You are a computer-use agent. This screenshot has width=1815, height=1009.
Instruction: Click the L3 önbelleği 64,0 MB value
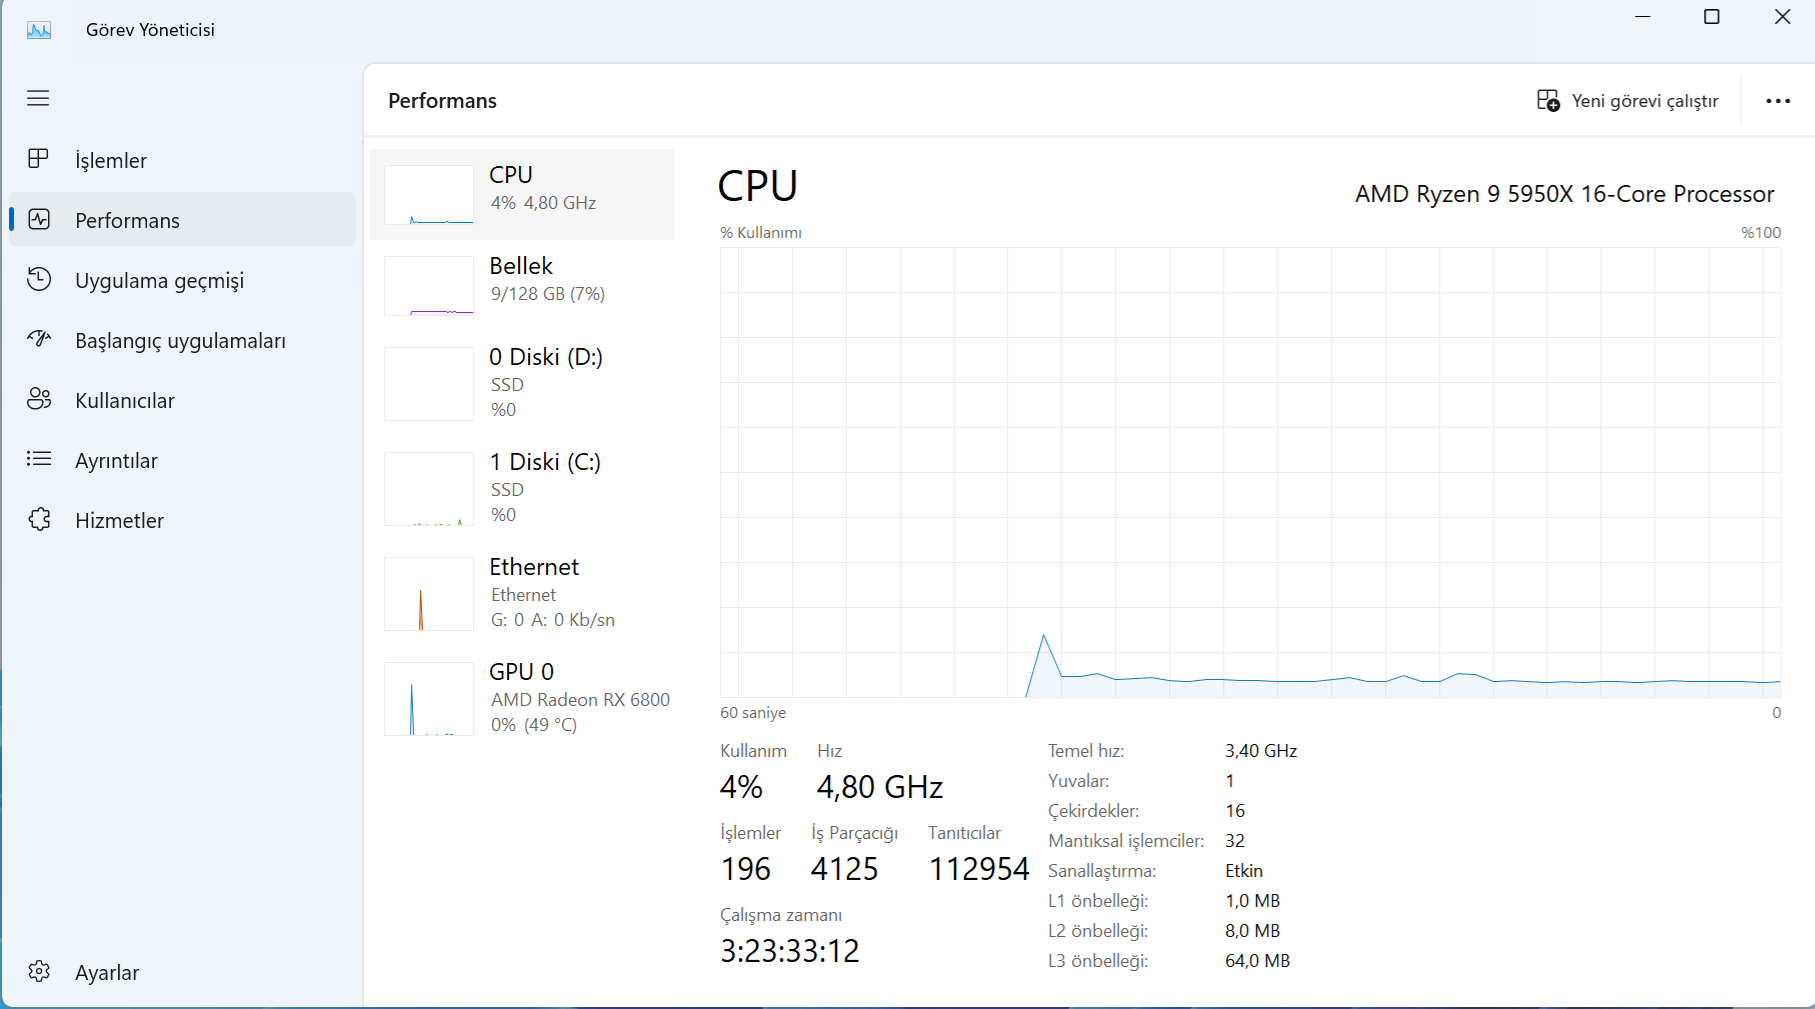click(x=1258, y=961)
